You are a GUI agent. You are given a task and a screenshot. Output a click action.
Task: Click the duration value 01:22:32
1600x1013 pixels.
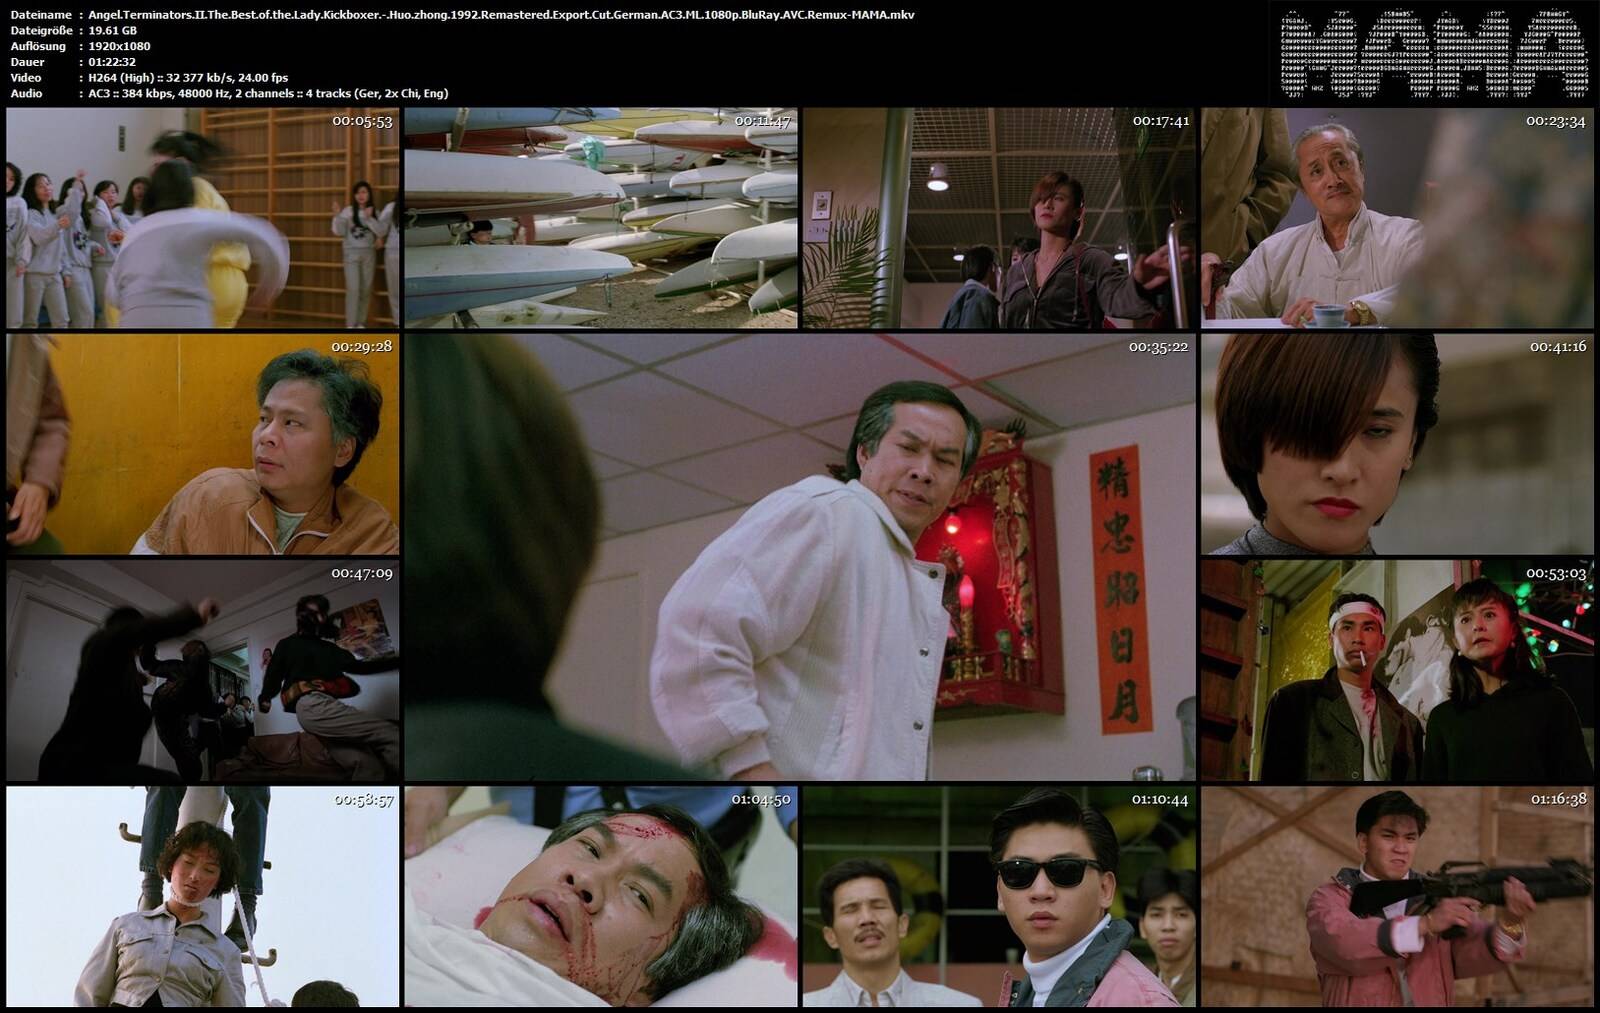[x=112, y=62]
